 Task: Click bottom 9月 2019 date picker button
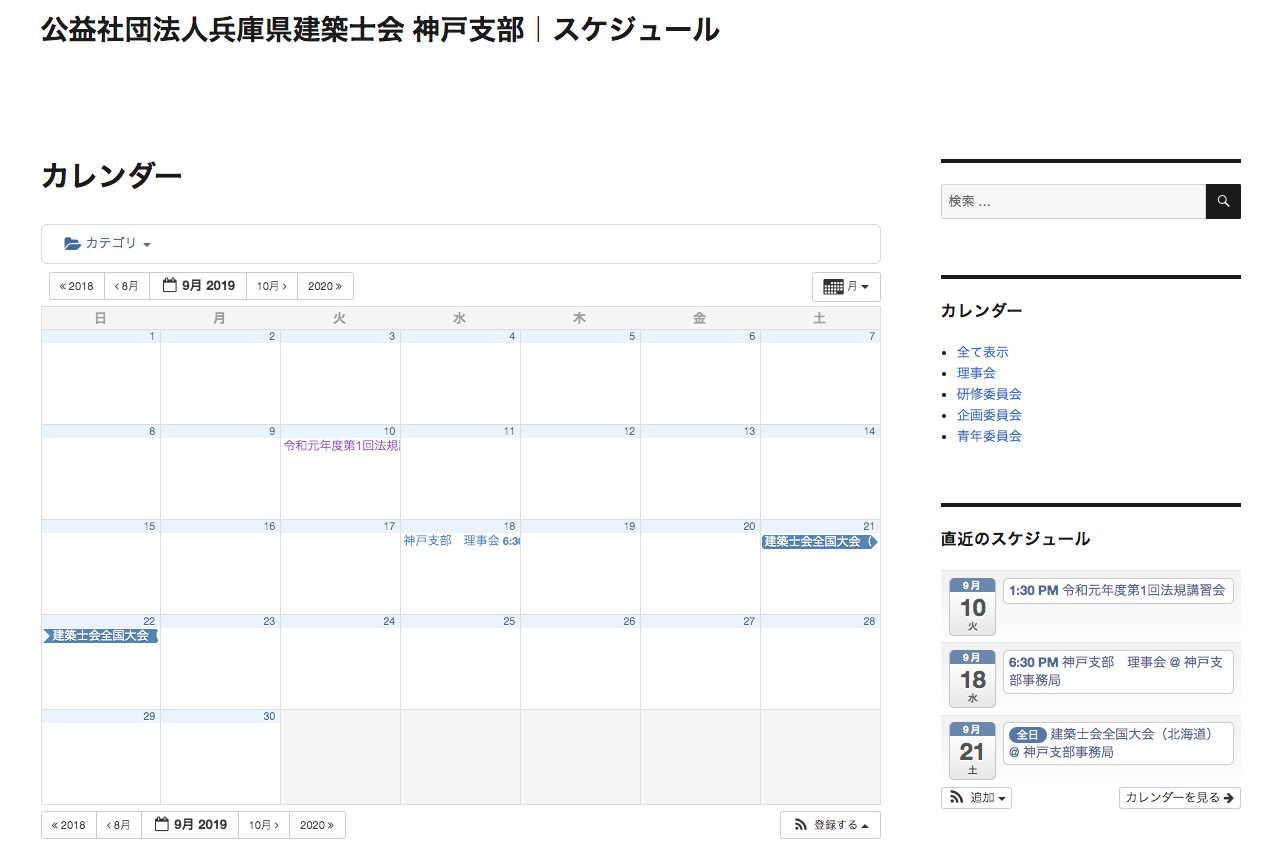[x=190, y=825]
